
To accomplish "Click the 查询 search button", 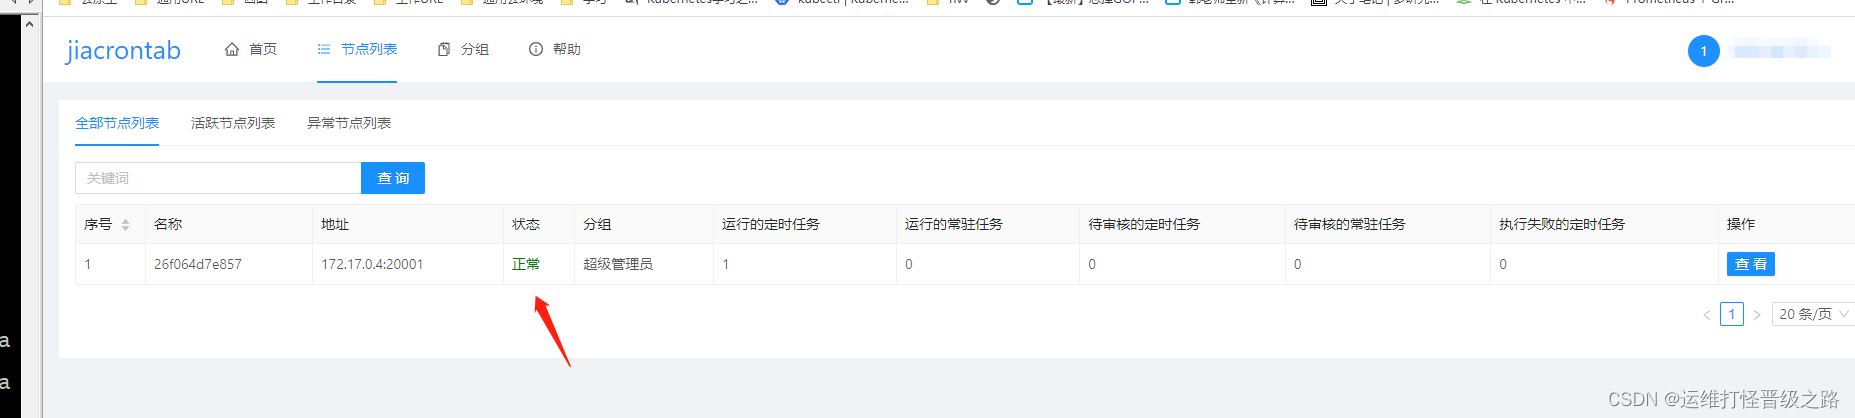I will [x=393, y=178].
